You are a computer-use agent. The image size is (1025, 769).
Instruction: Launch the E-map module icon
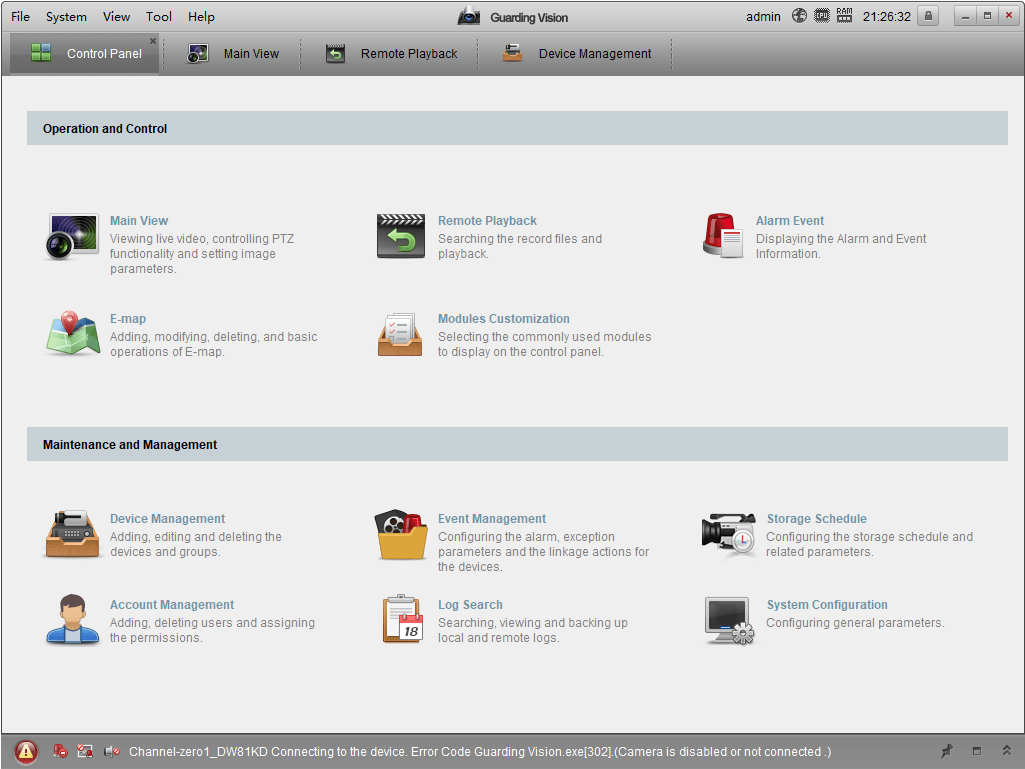(72, 334)
